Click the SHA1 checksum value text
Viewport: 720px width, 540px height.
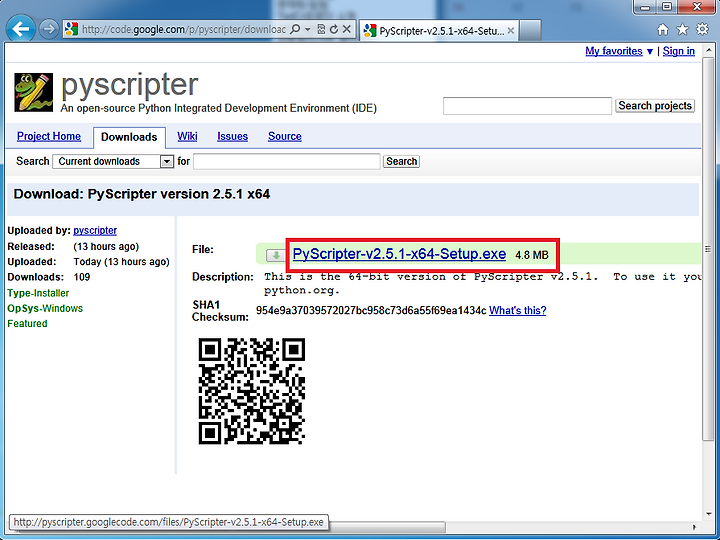pyautogui.click(x=371, y=311)
